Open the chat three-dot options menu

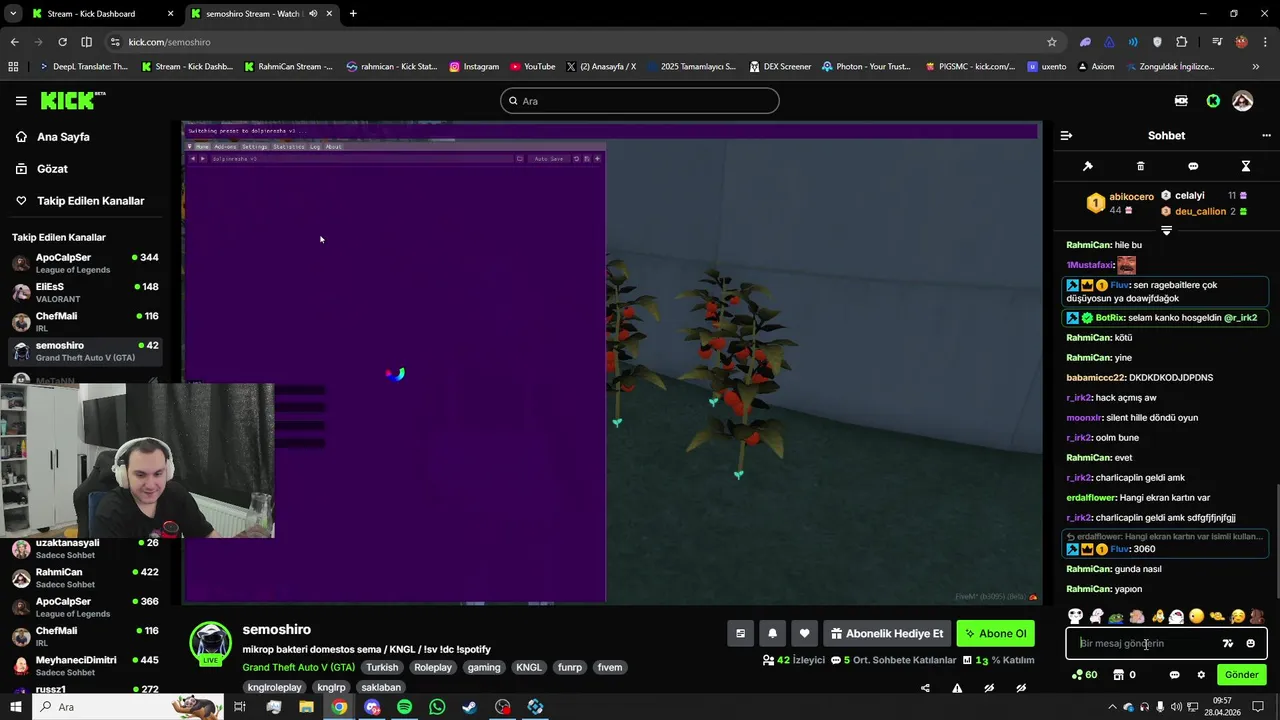point(1266,135)
